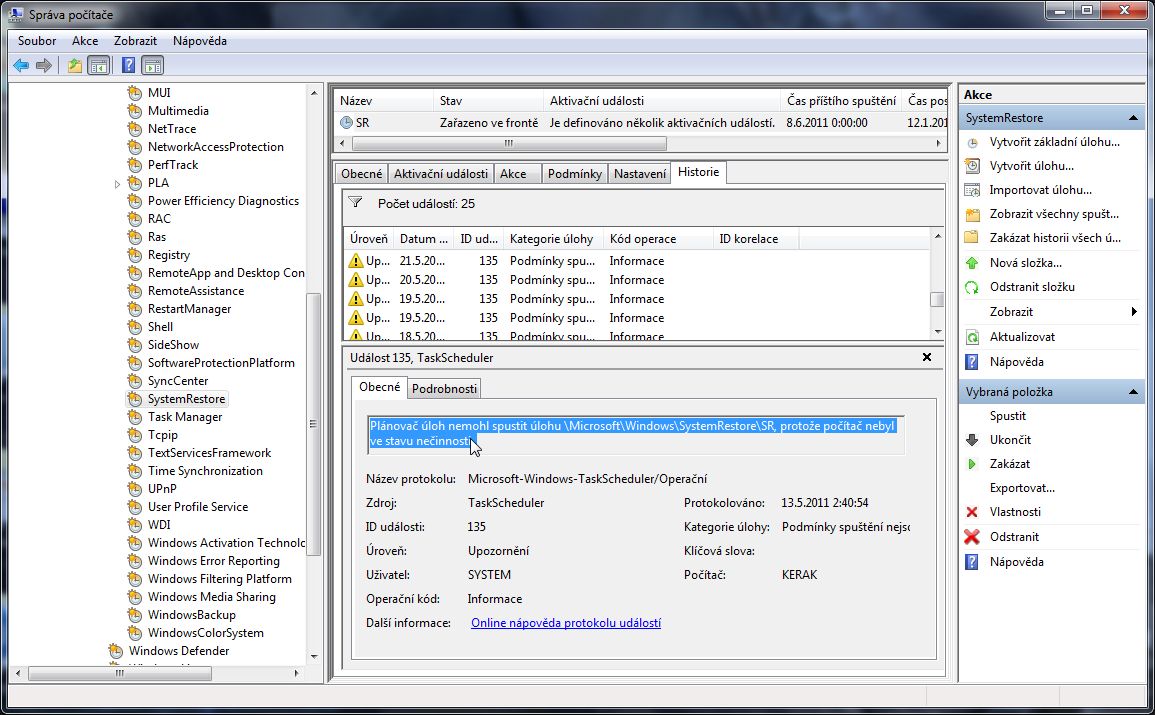This screenshot has height=715, width=1155.
Task: Click the red X Odstranit icon
Action: coord(972,537)
